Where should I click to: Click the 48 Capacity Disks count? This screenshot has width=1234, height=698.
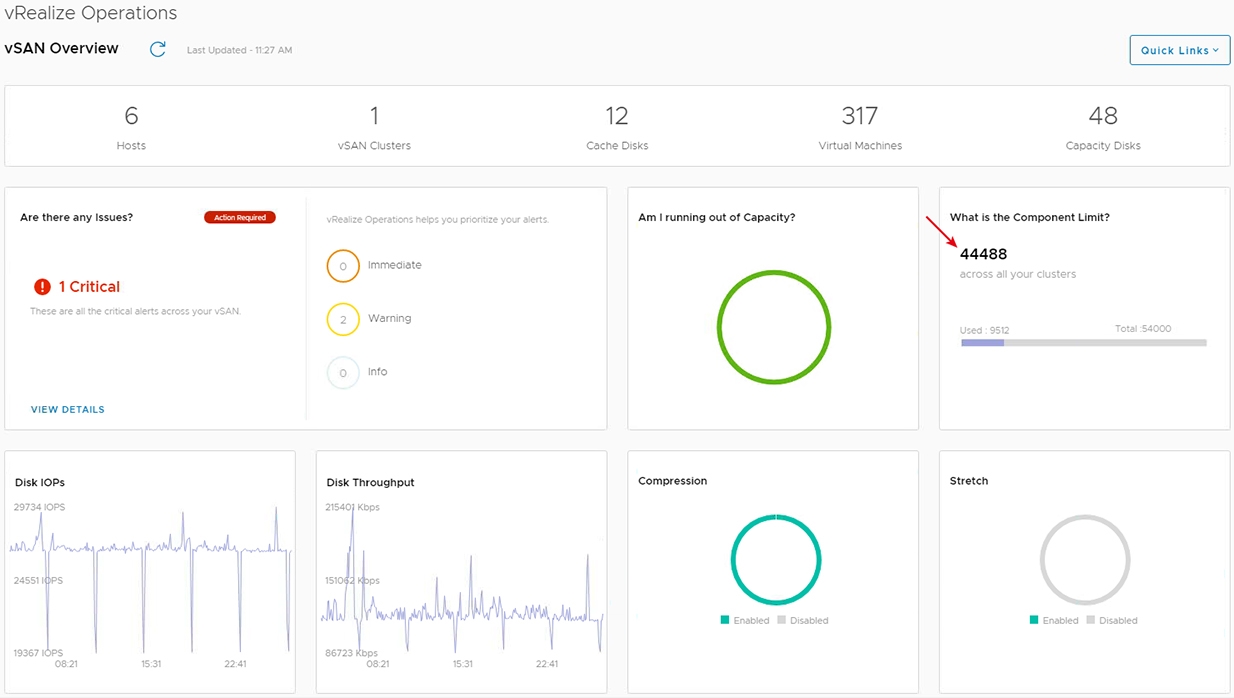(x=1103, y=116)
